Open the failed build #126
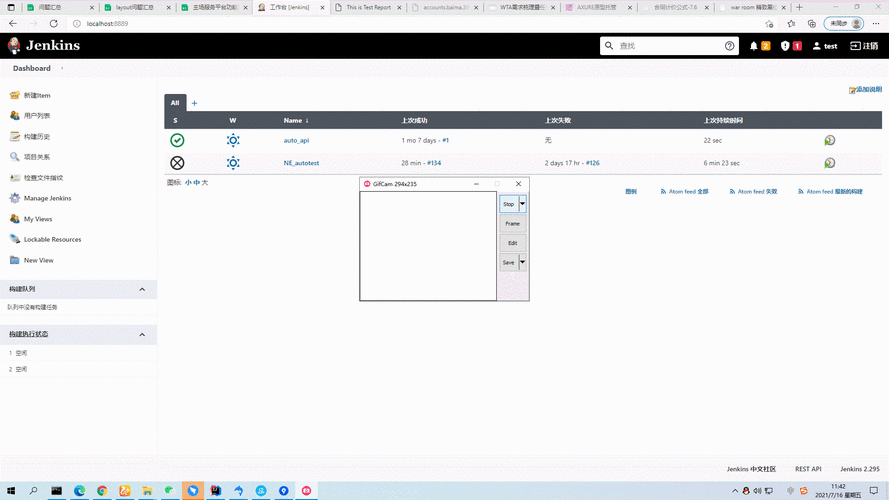 pyautogui.click(x=592, y=163)
